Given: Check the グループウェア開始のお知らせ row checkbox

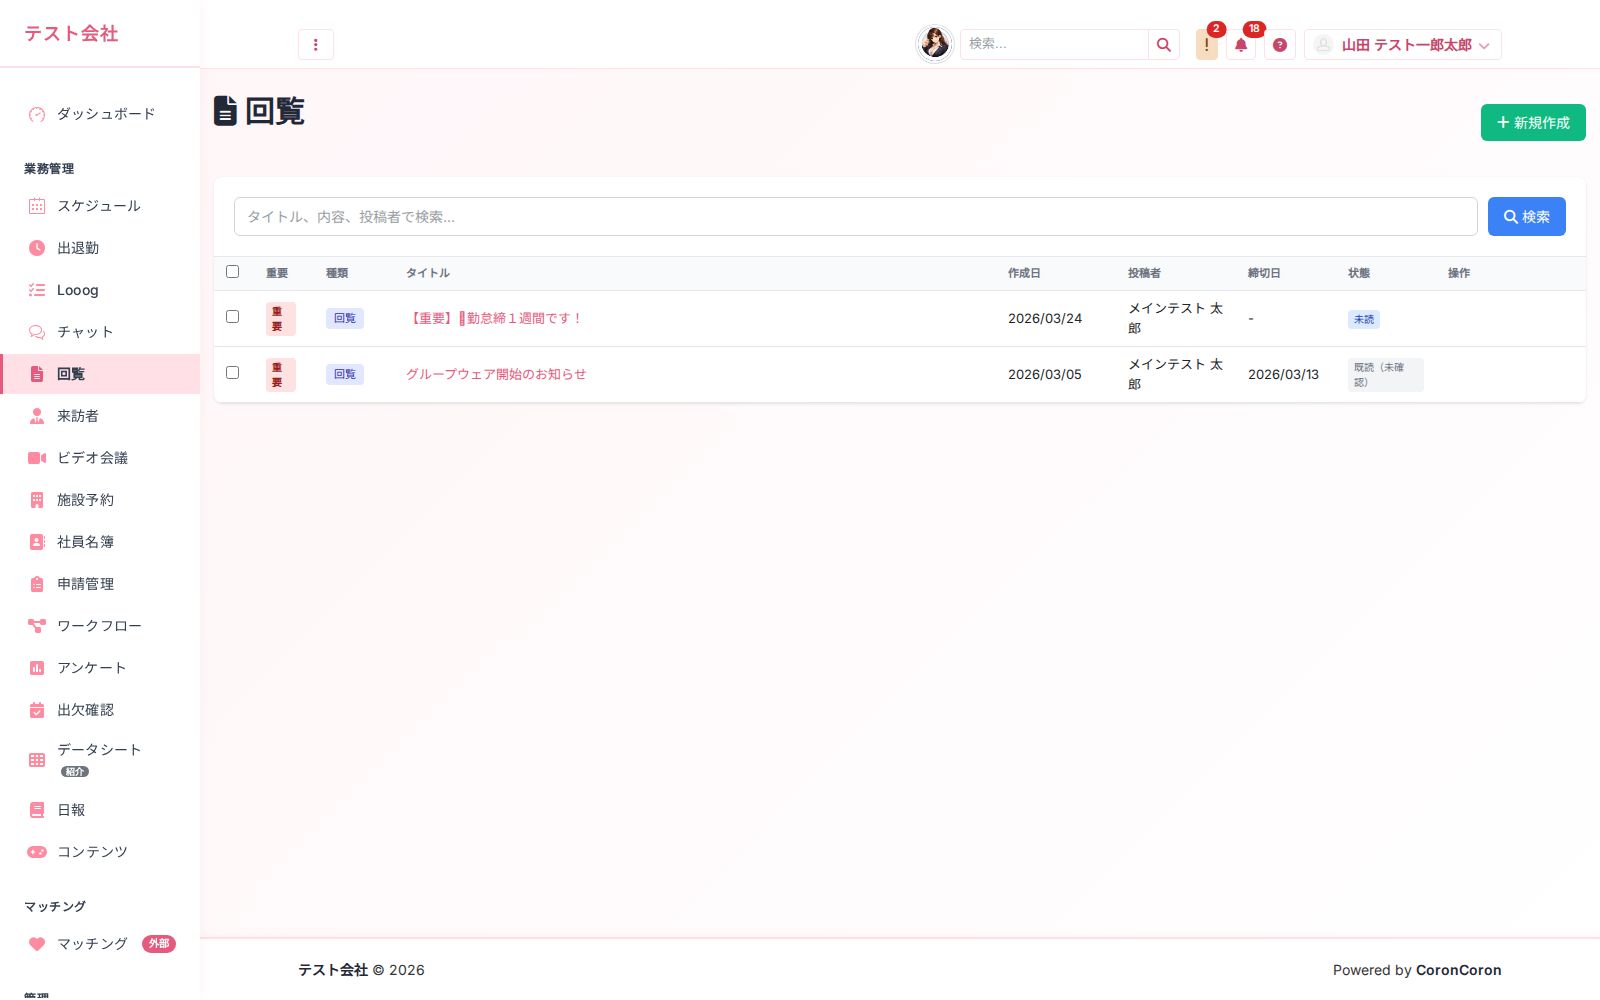Looking at the screenshot, I should [233, 373].
